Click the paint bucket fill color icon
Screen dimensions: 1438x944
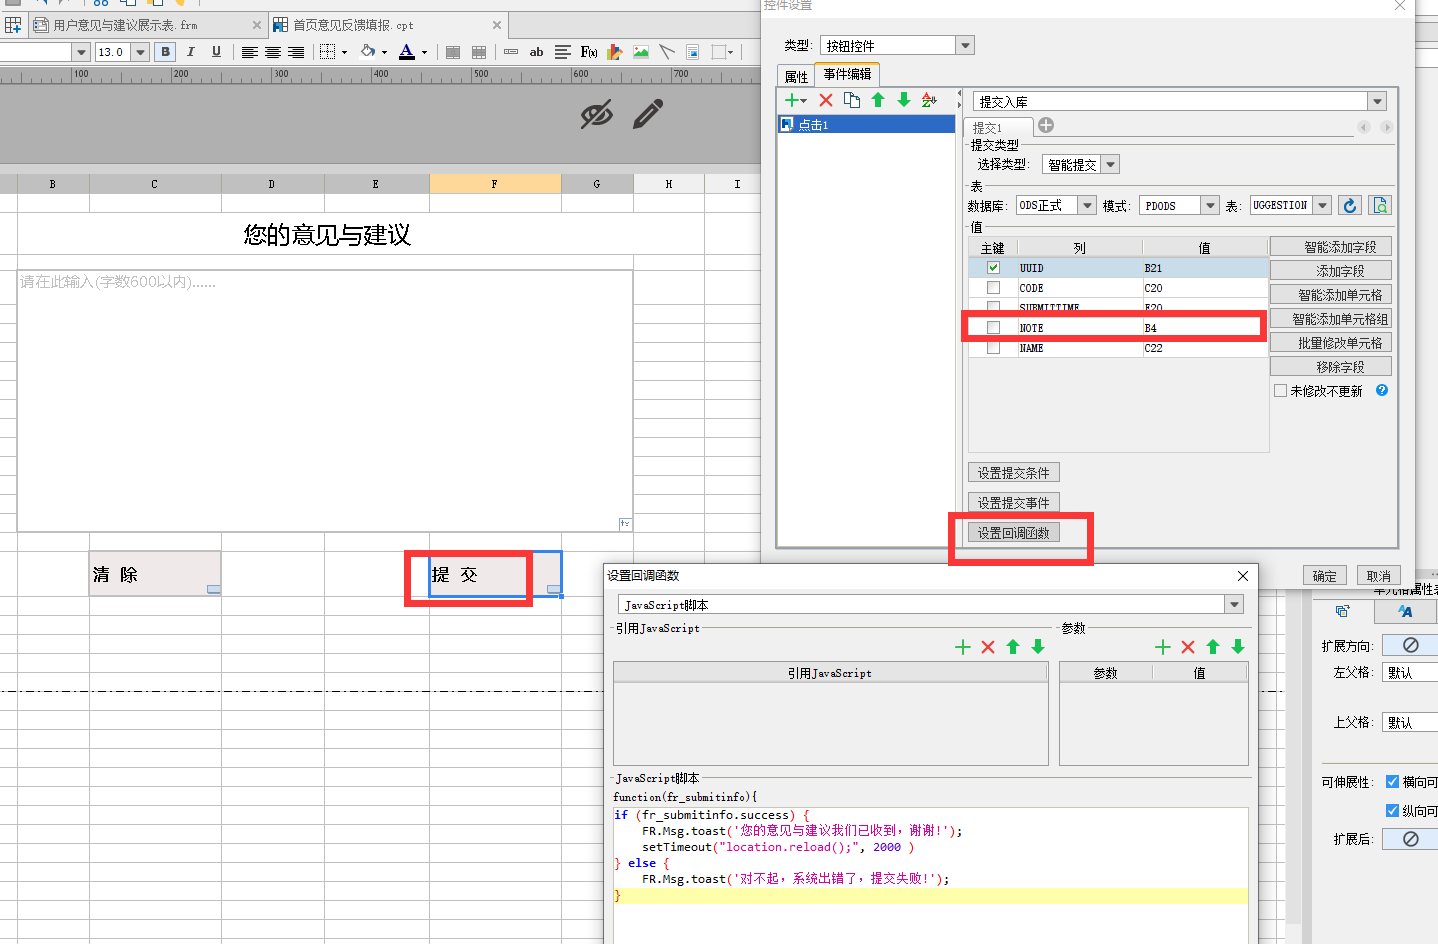[368, 52]
